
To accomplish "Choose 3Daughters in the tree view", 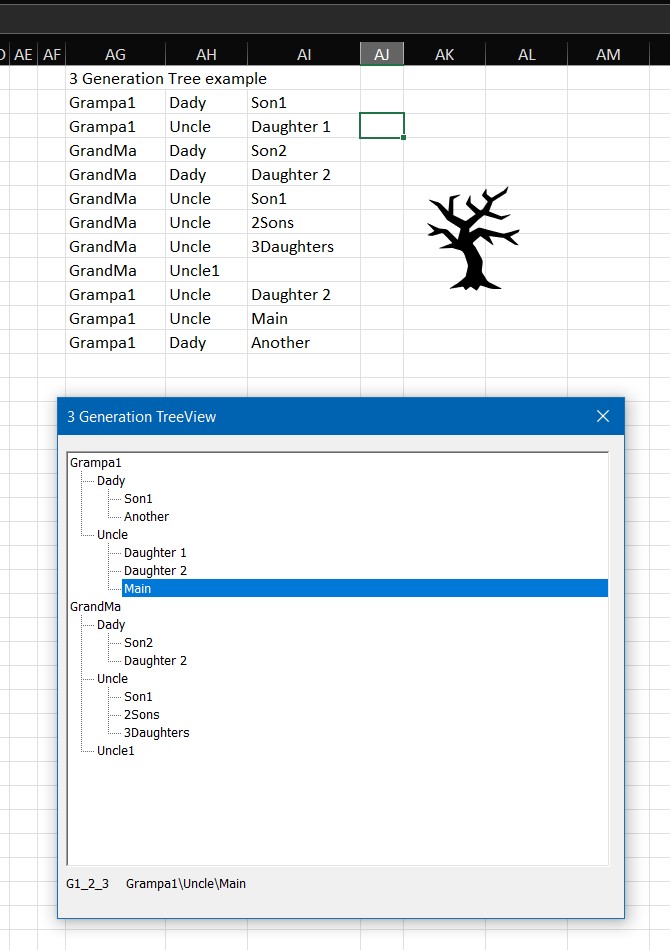I will (x=156, y=733).
